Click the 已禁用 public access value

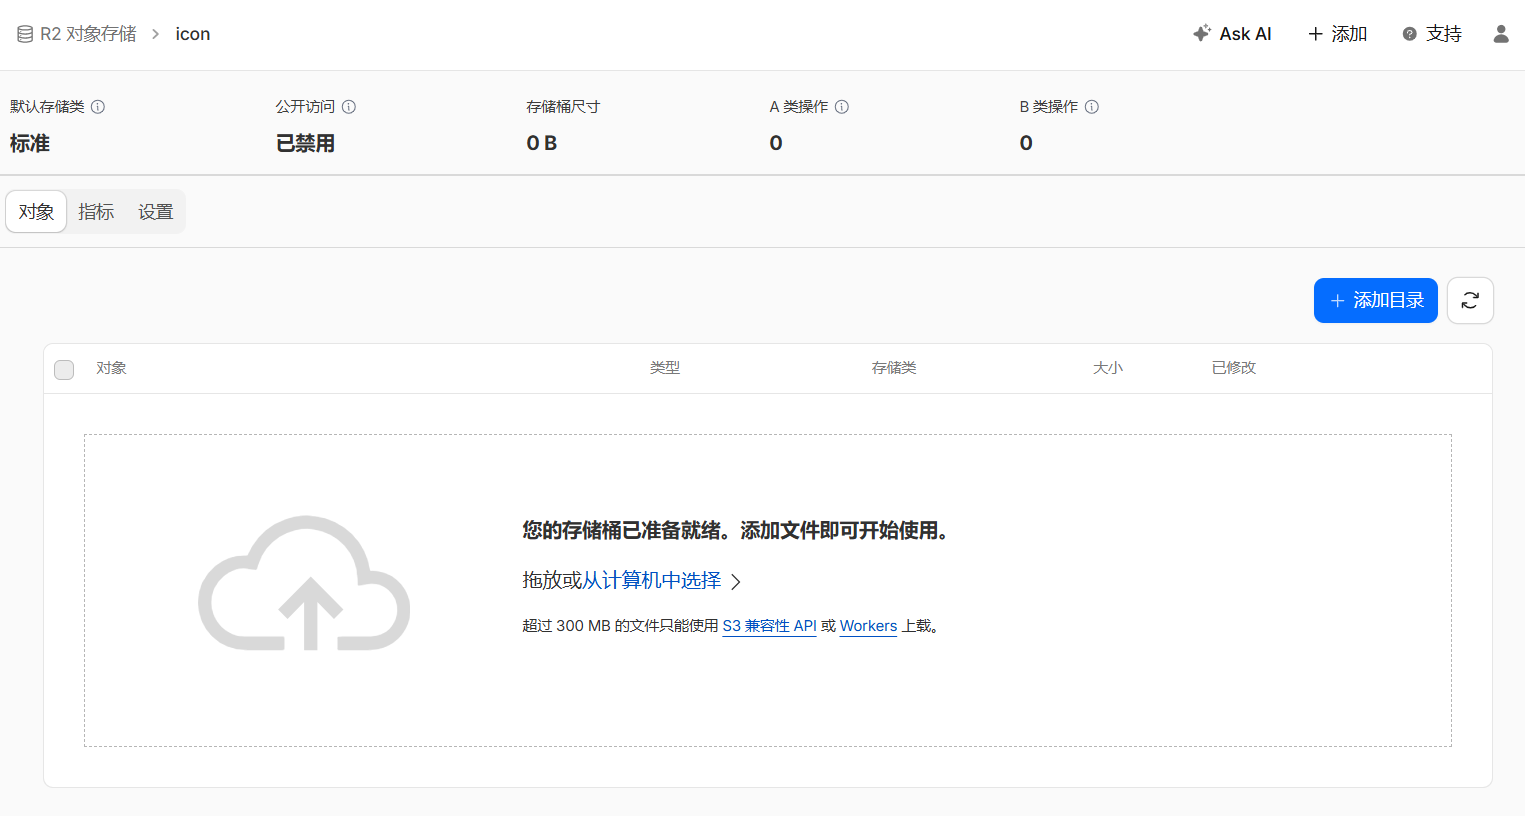click(x=305, y=143)
